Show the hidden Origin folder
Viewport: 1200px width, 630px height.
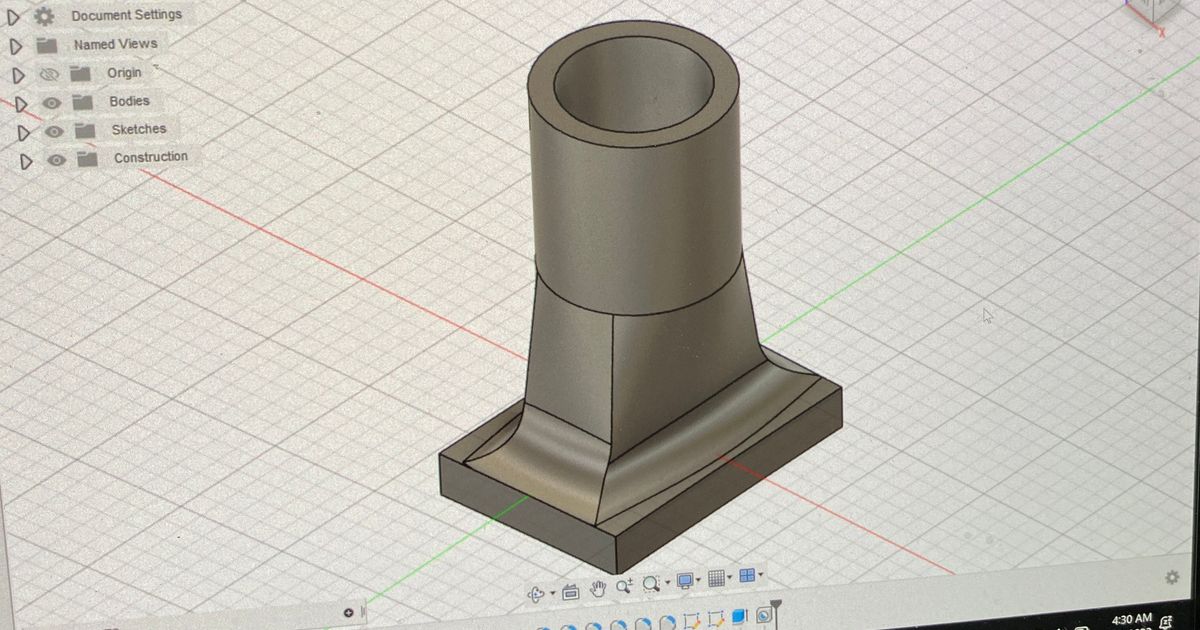(x=47, y=72)
